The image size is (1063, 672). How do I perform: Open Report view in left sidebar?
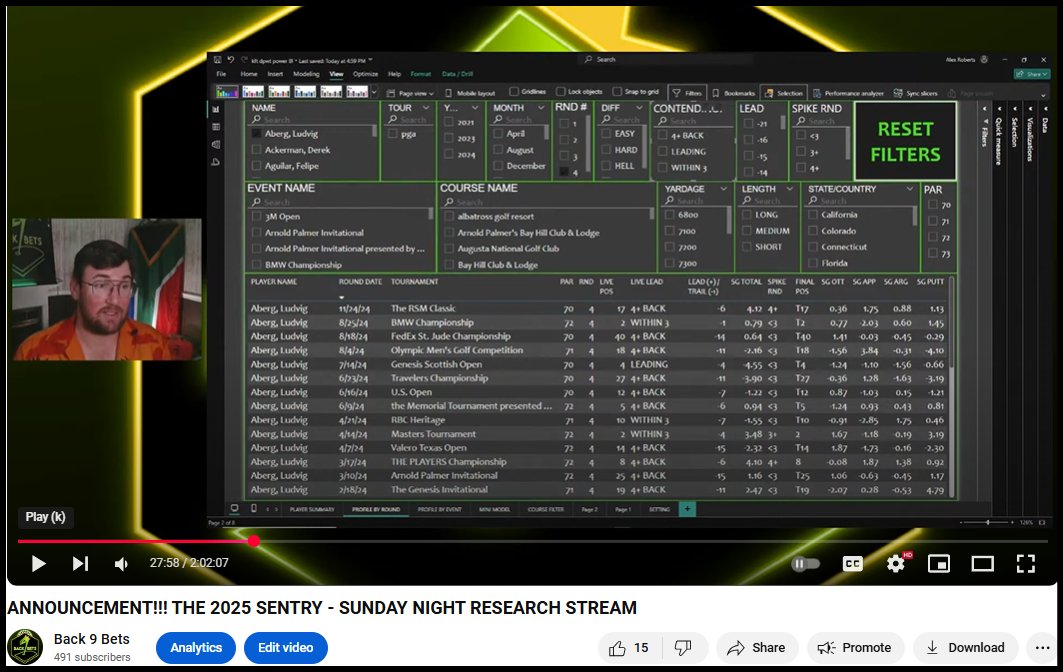216,110
